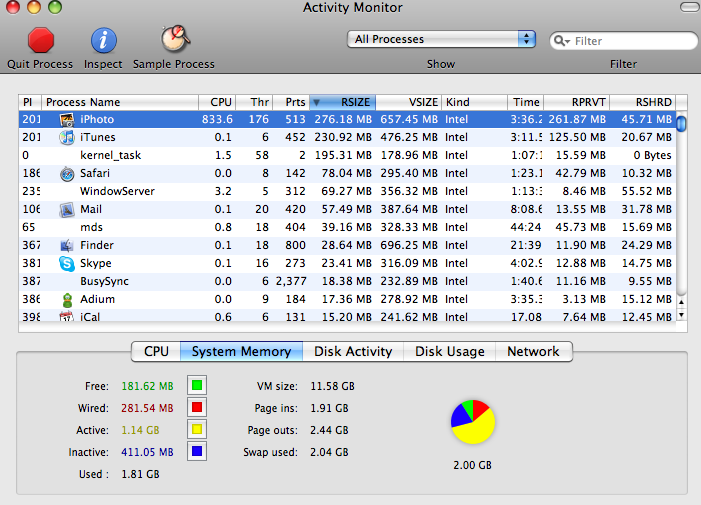The image size is (701, 505).
Task: Click the green window zoom button
Action: coord(55,7)
